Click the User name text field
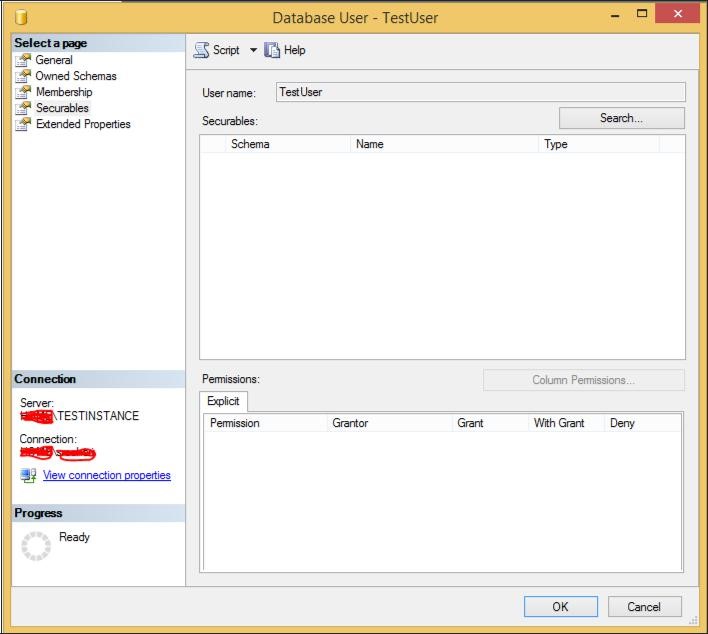Image resolution: width=708 pixels, height=634 pixels. [480, 92]
